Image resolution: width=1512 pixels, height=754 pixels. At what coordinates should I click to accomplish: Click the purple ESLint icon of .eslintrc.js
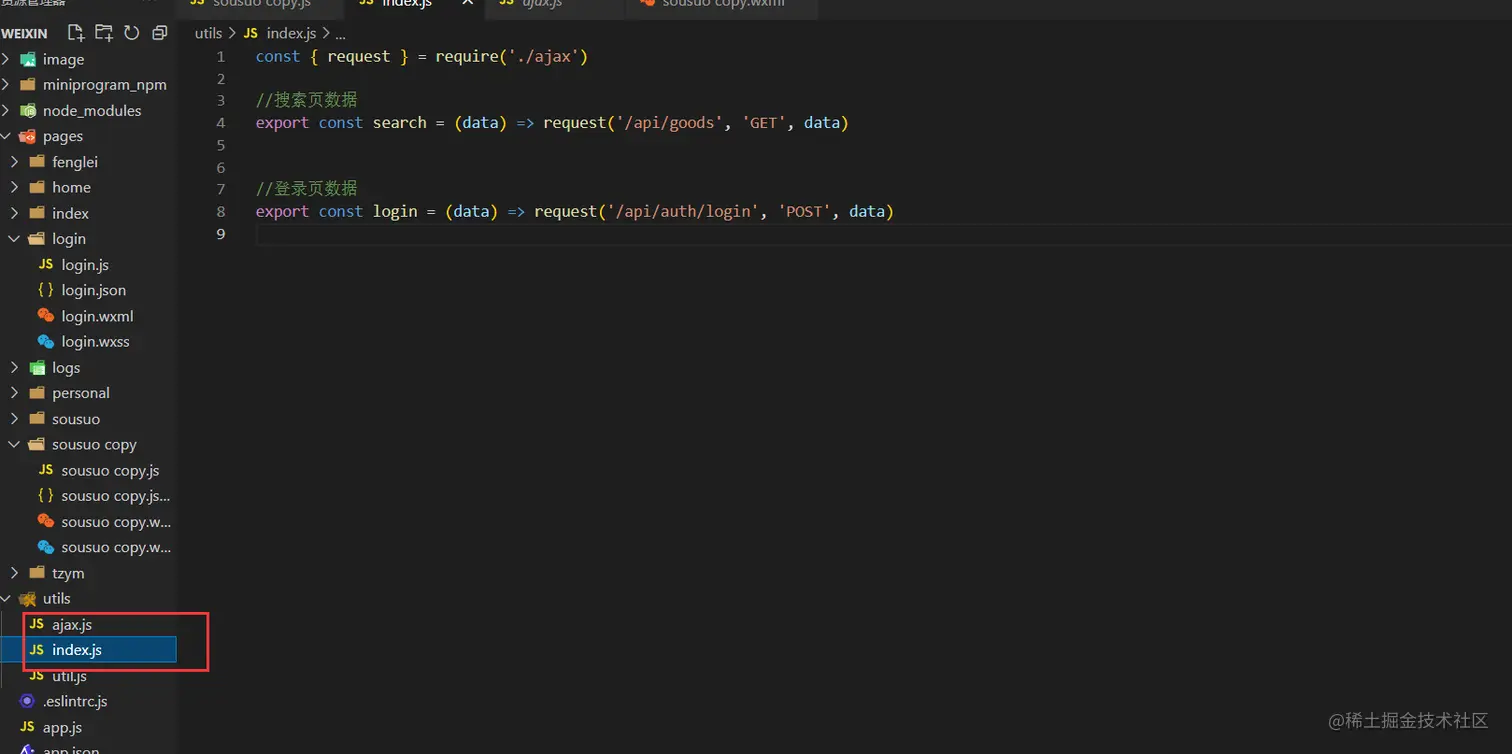click(x=28, y=702)
